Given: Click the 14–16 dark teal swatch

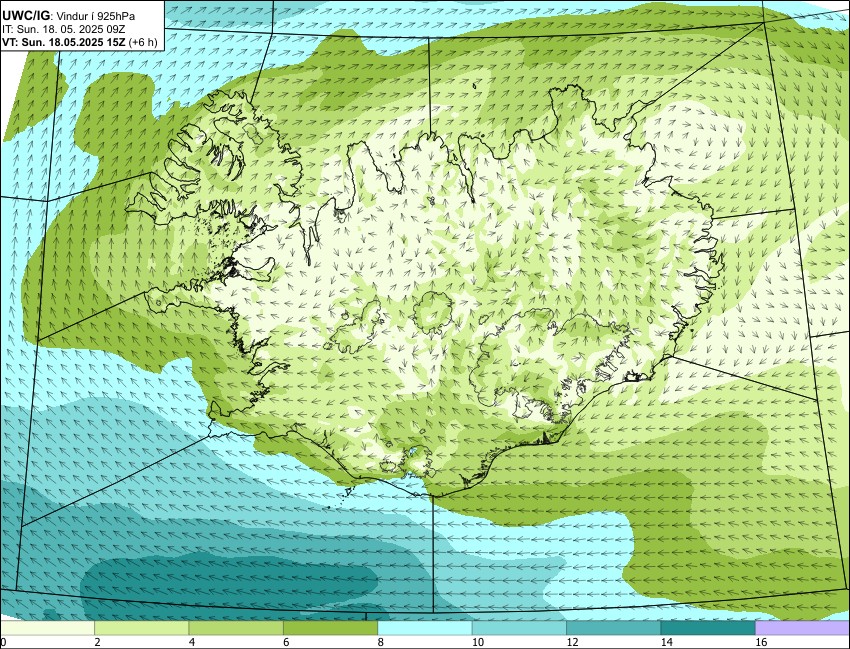Looking at the screenshot, I should [708, 628].
